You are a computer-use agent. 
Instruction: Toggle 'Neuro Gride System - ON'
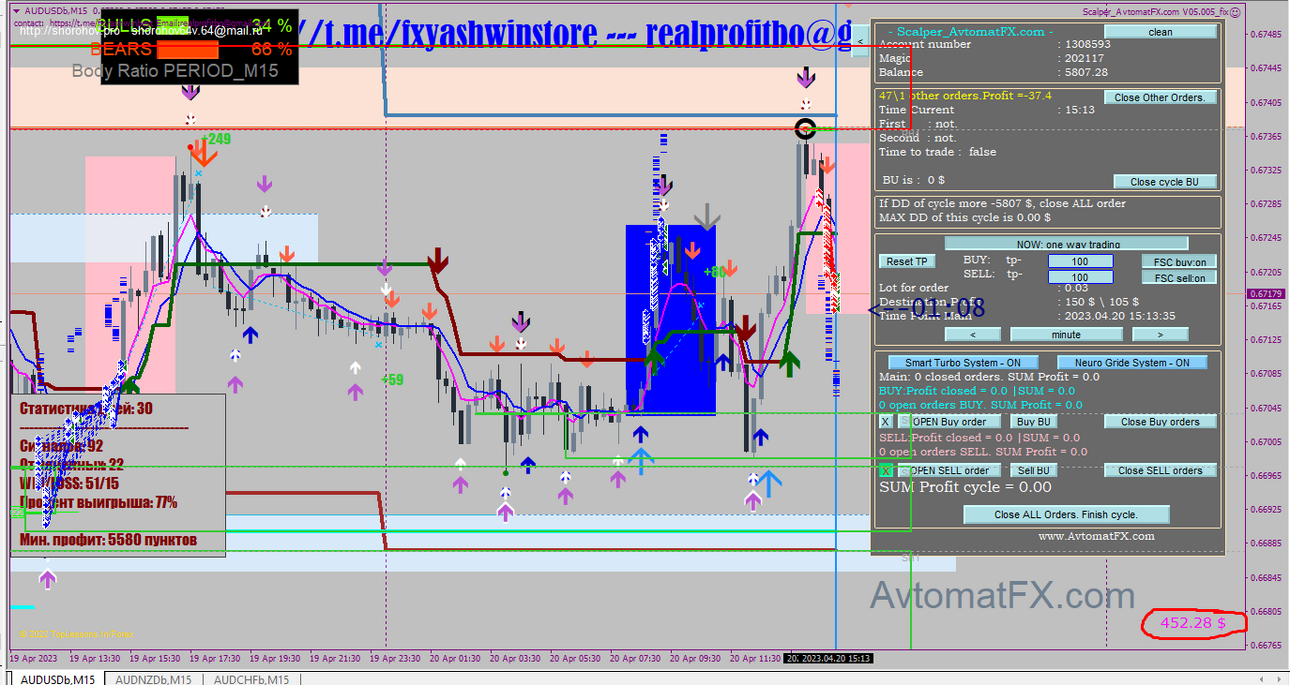pos(1131,363)
